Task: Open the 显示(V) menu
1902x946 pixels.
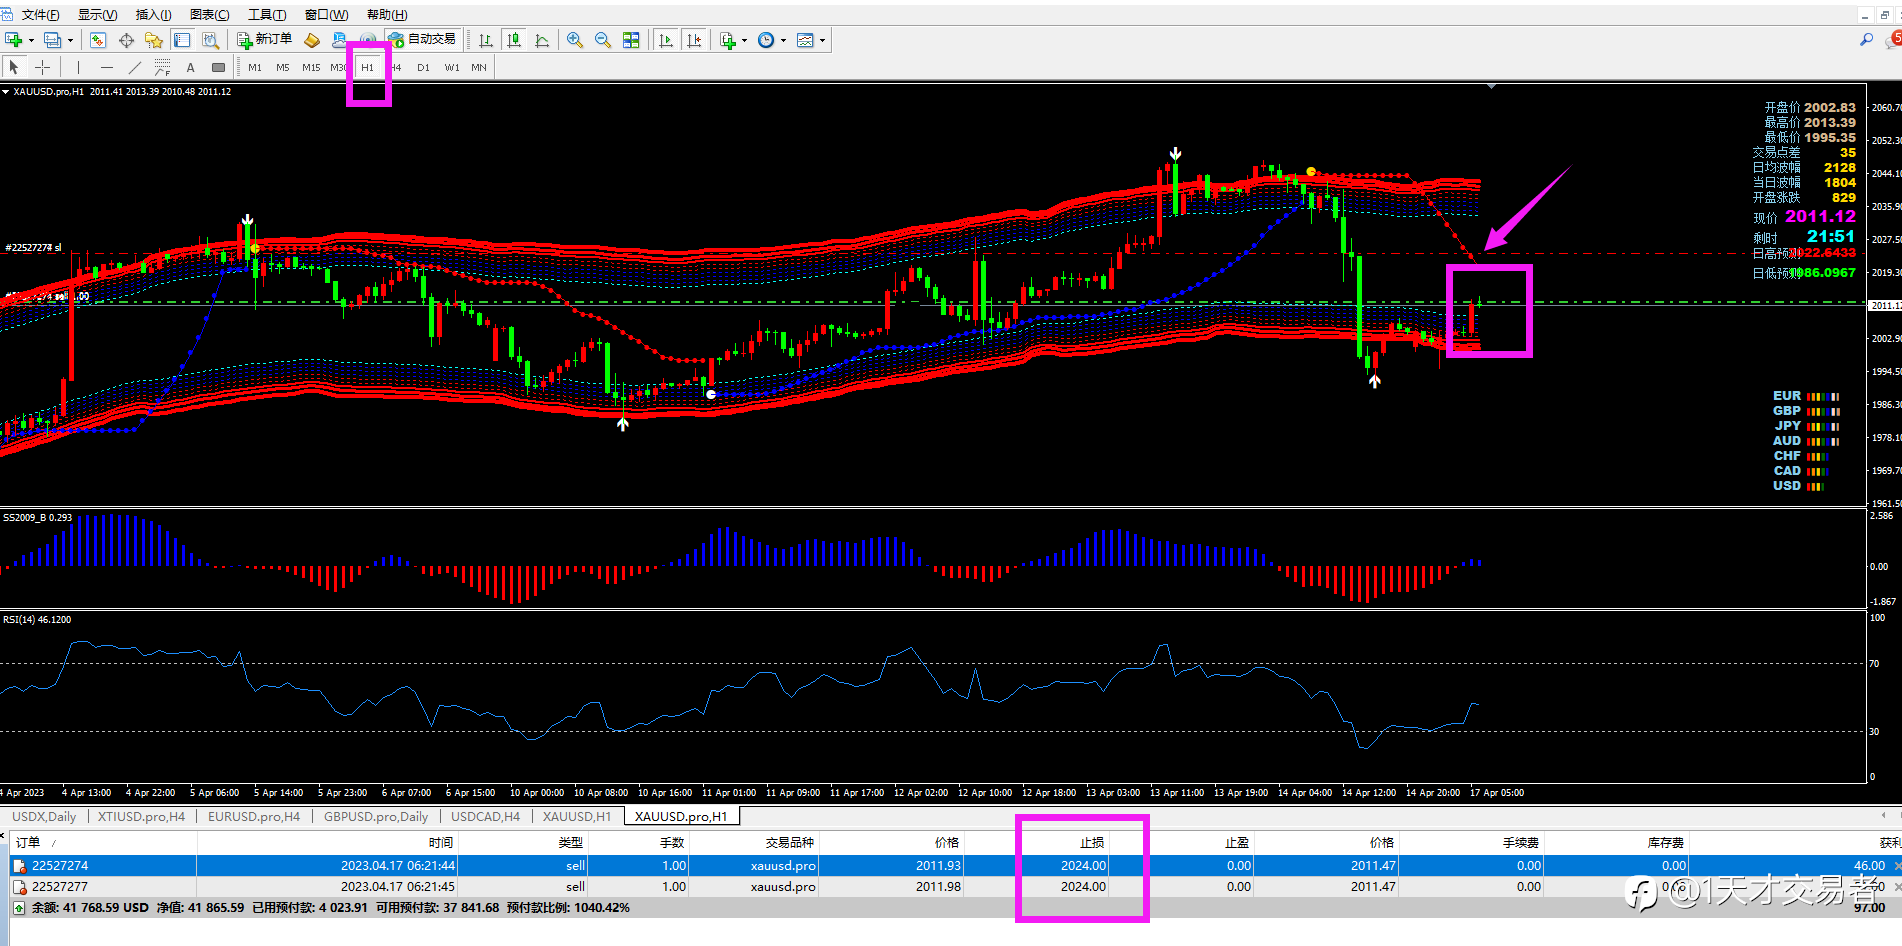Action: click(97, 15)
